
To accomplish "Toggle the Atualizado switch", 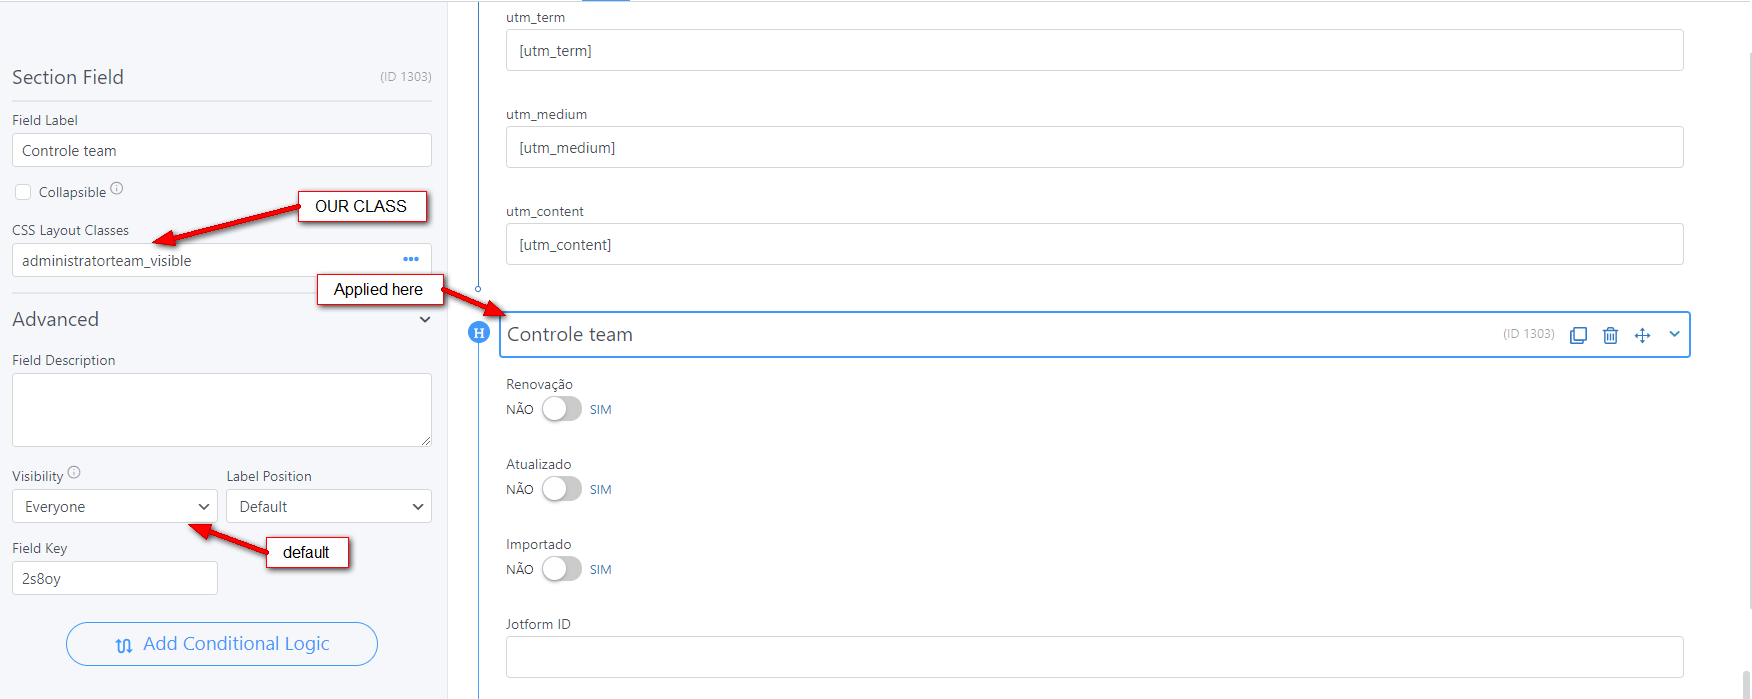I will [561, 489].
